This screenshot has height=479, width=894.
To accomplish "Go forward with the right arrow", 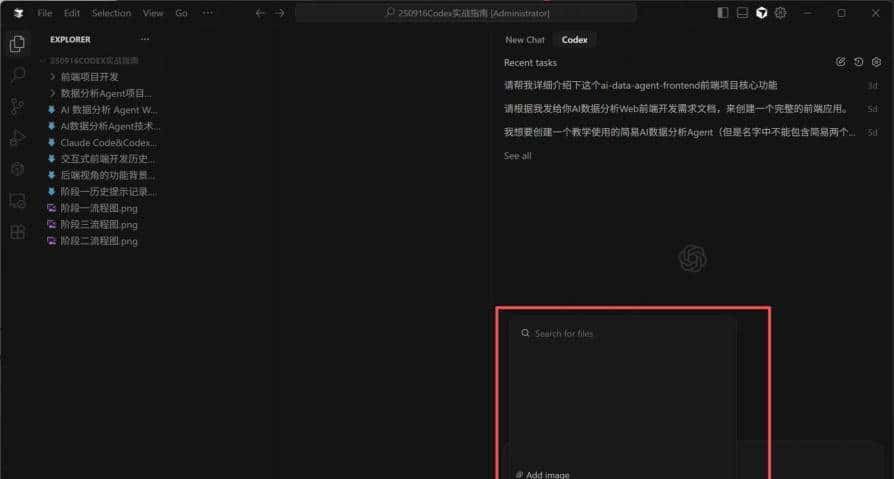I will 279,13.
